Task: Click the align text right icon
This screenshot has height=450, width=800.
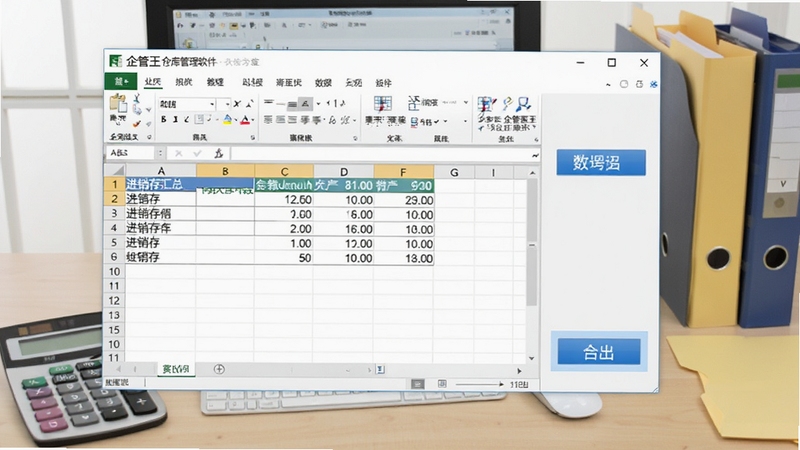Action: coord(292,120)
